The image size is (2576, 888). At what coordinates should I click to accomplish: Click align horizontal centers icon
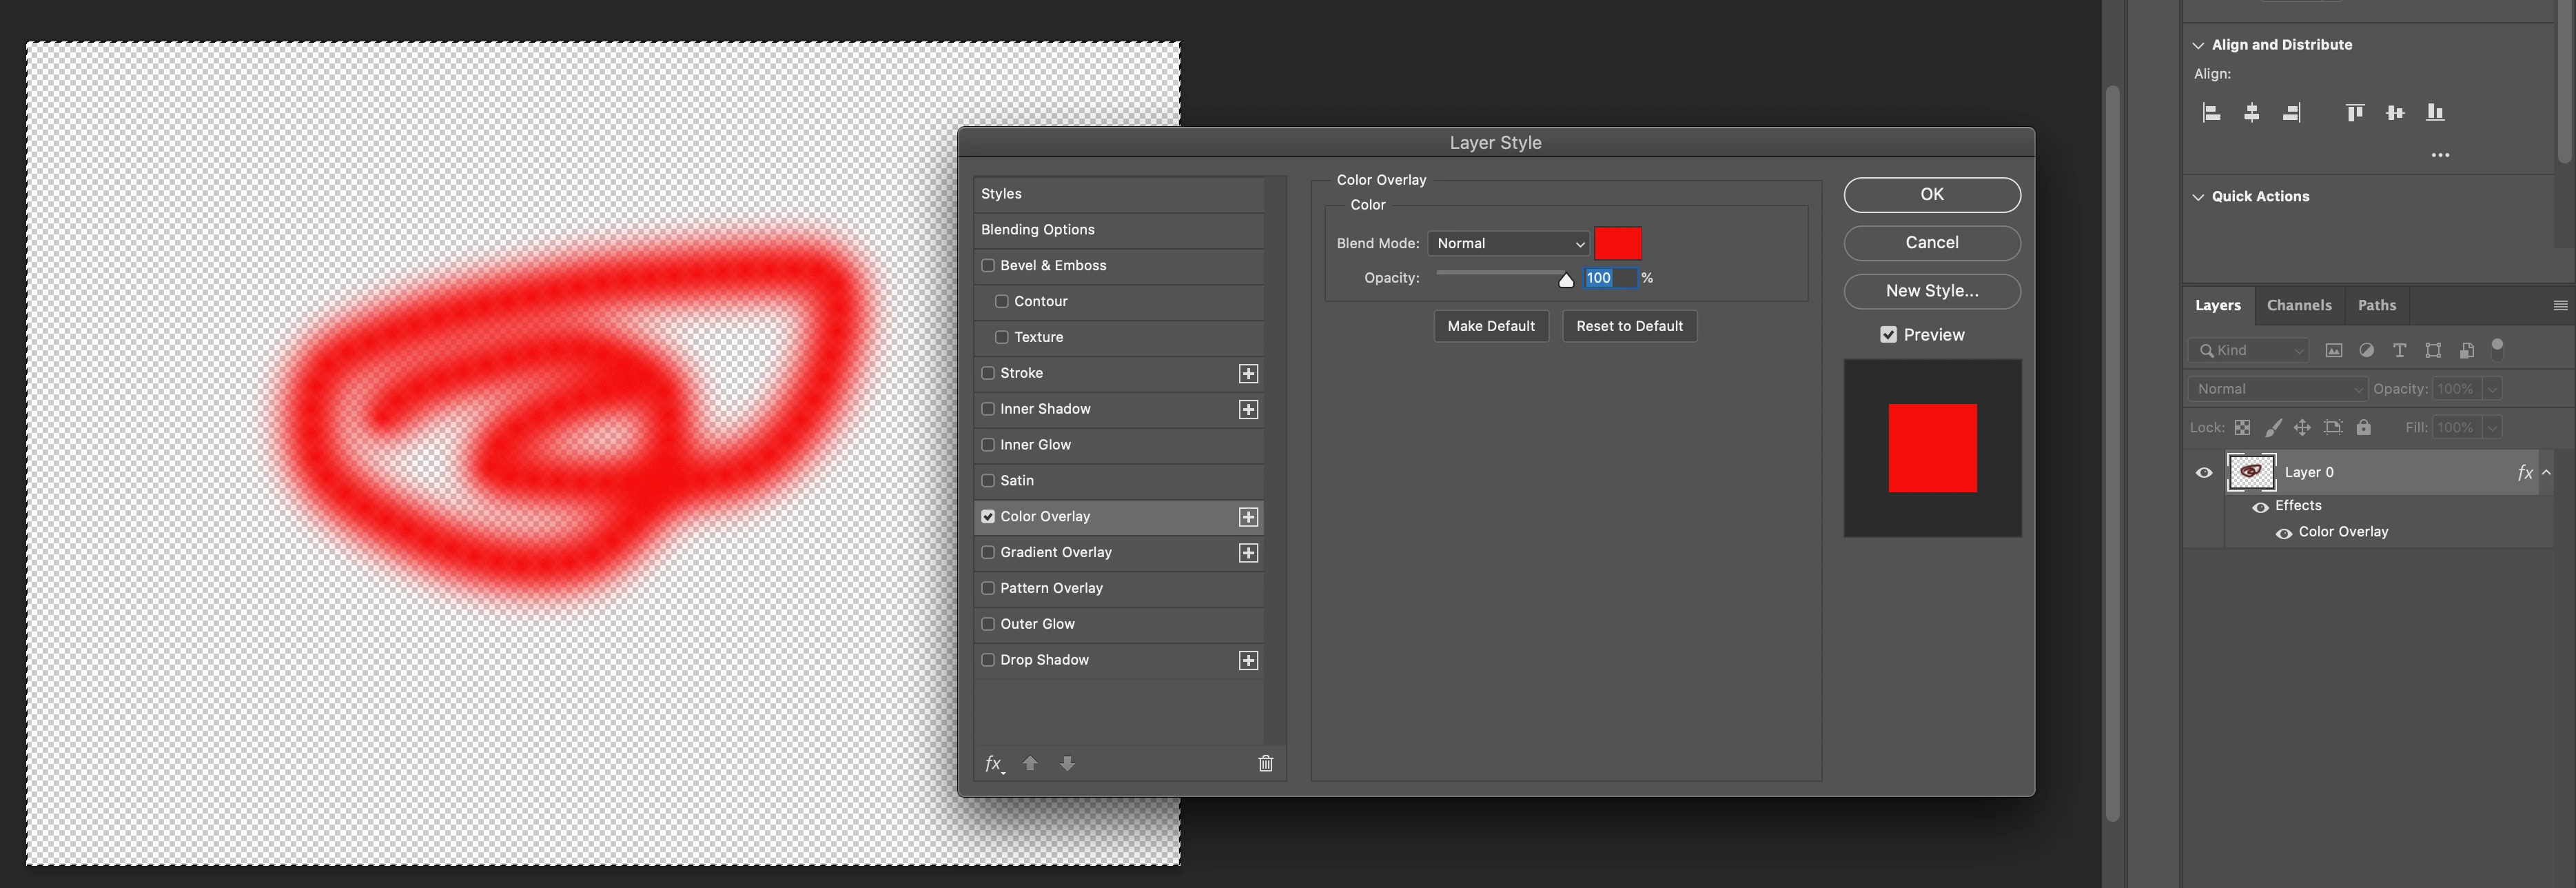tap(2251, 113)
